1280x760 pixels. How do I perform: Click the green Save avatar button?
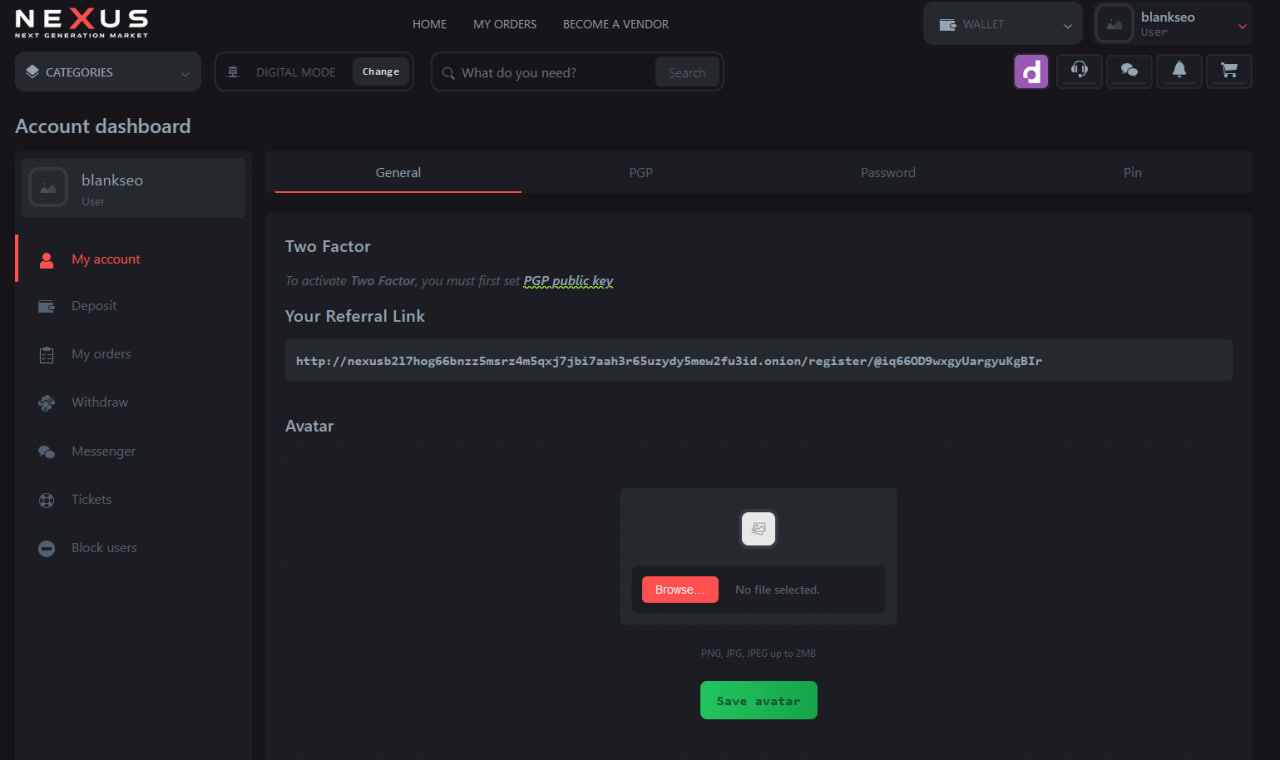[758, 700]
